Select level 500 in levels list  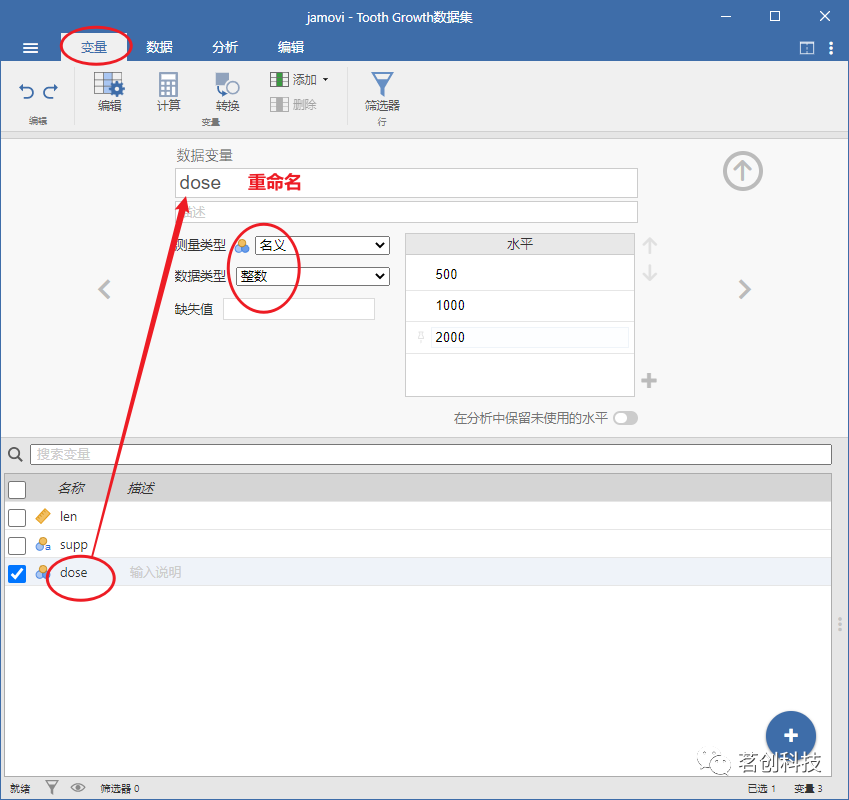(x=520, y=274)
